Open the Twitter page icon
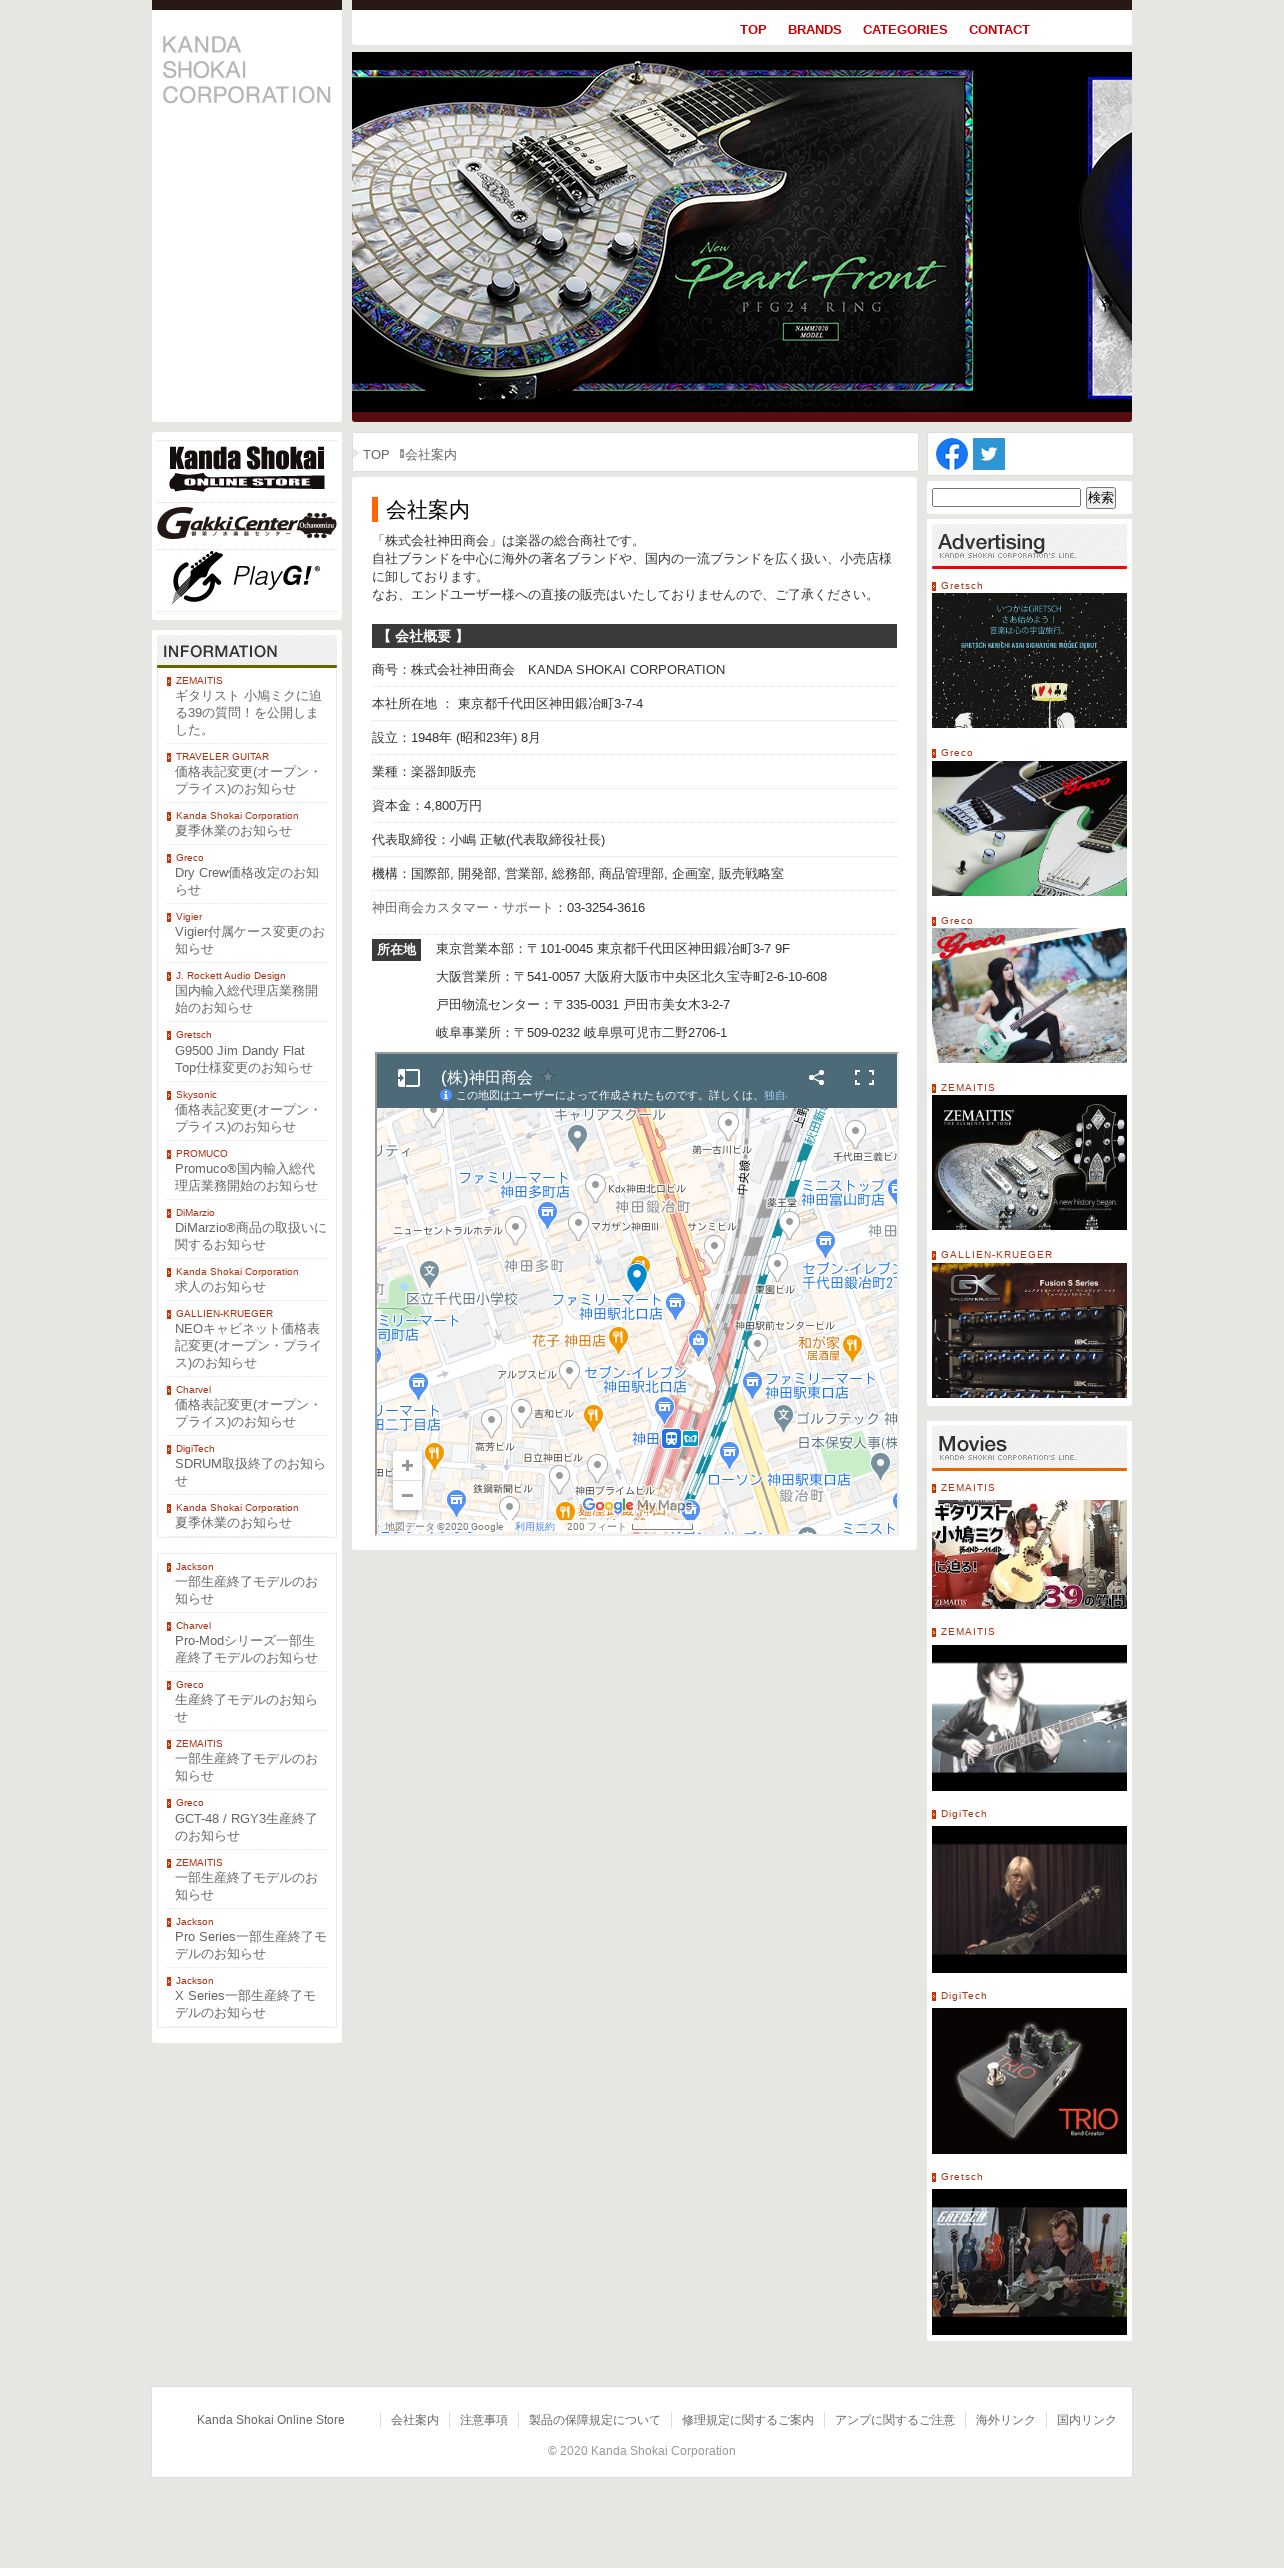The image size is (1284, 2568). point(989,454)
